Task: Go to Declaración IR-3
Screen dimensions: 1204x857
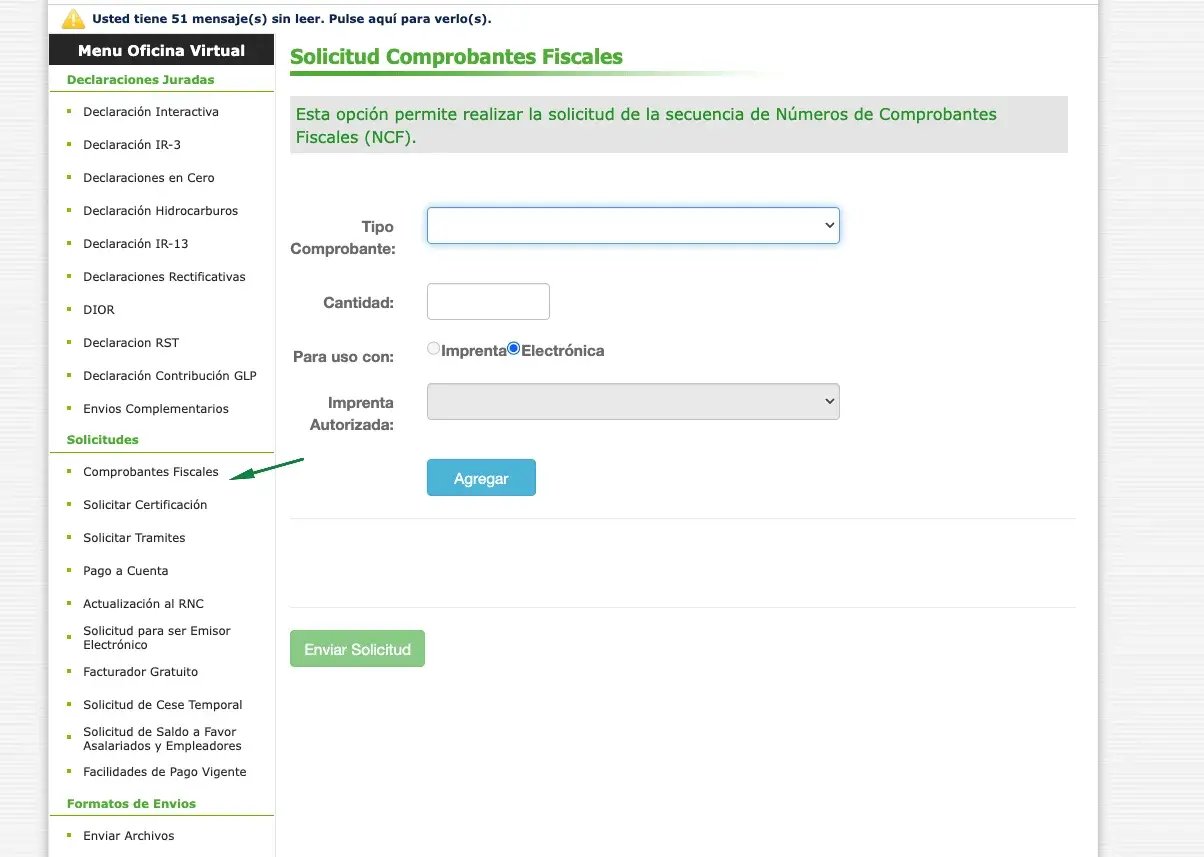Action: [x=132, y=145]
